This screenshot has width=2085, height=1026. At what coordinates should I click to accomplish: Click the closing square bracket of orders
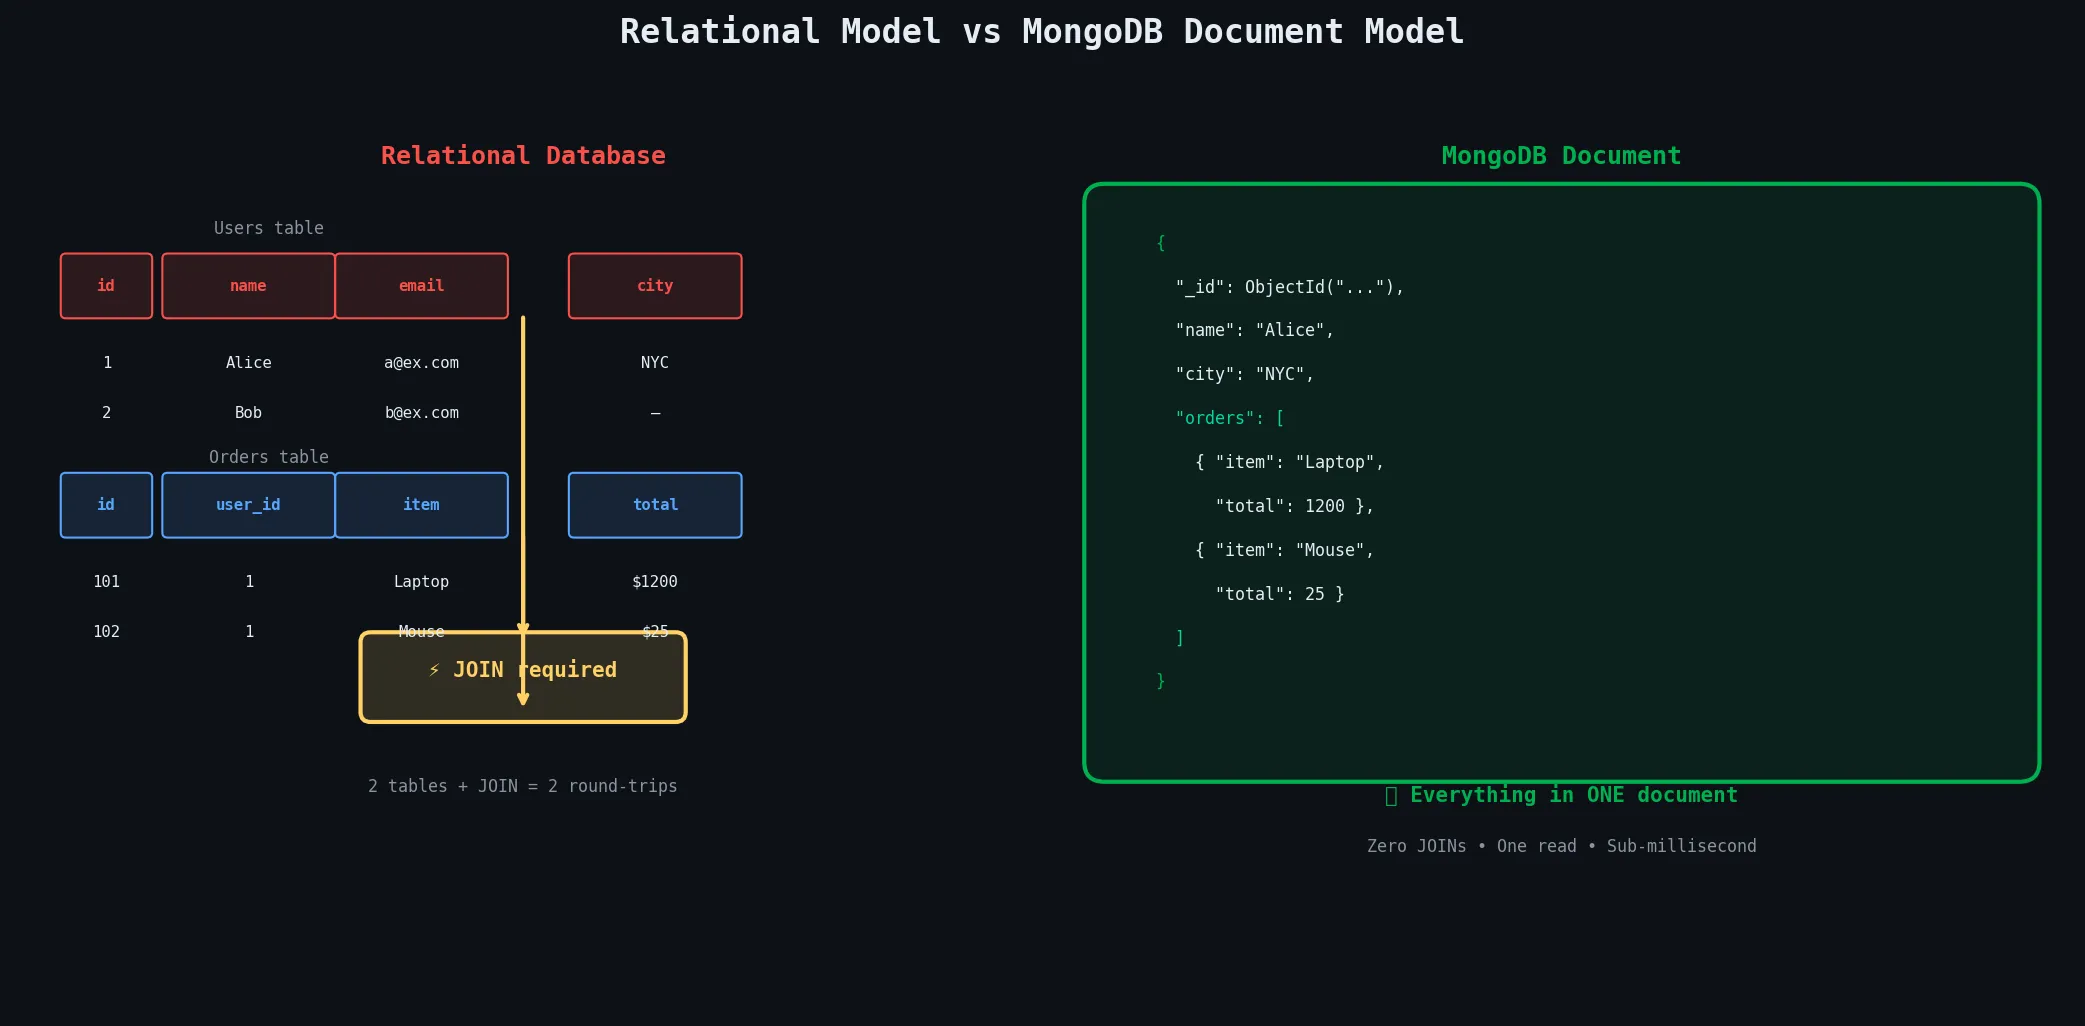[1180, 637]
